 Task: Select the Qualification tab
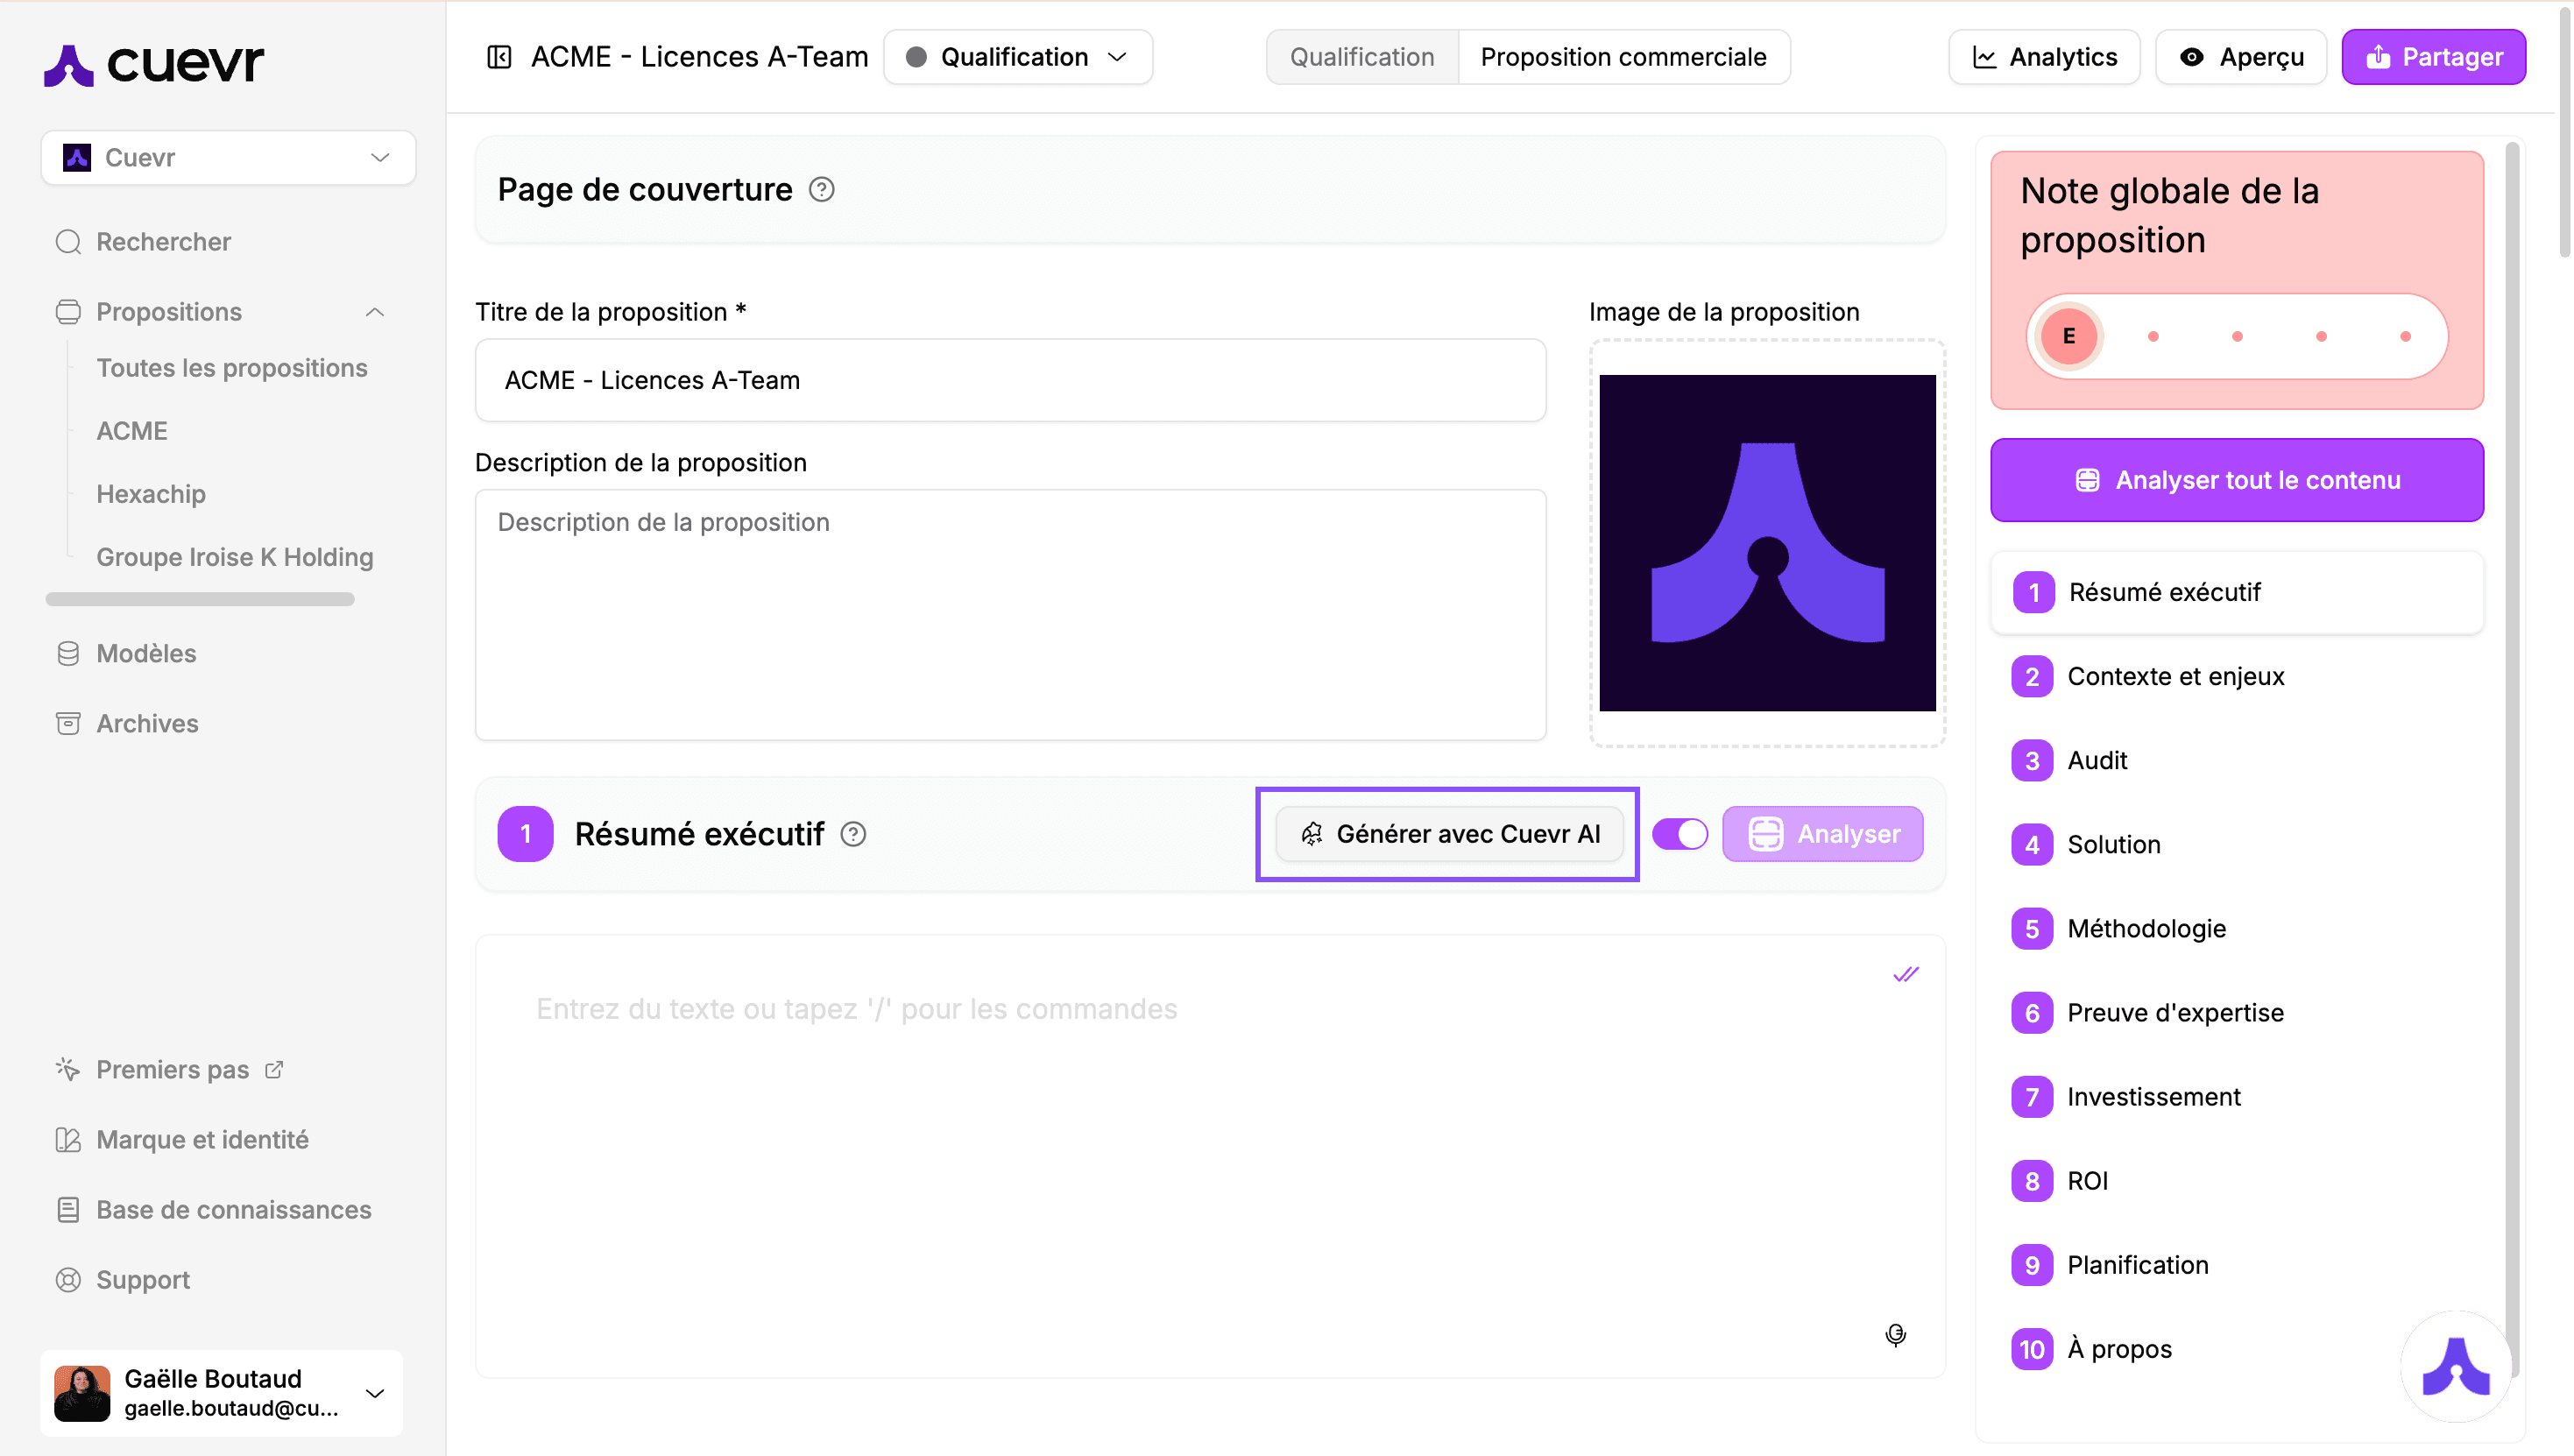(x=1361, y=57)
